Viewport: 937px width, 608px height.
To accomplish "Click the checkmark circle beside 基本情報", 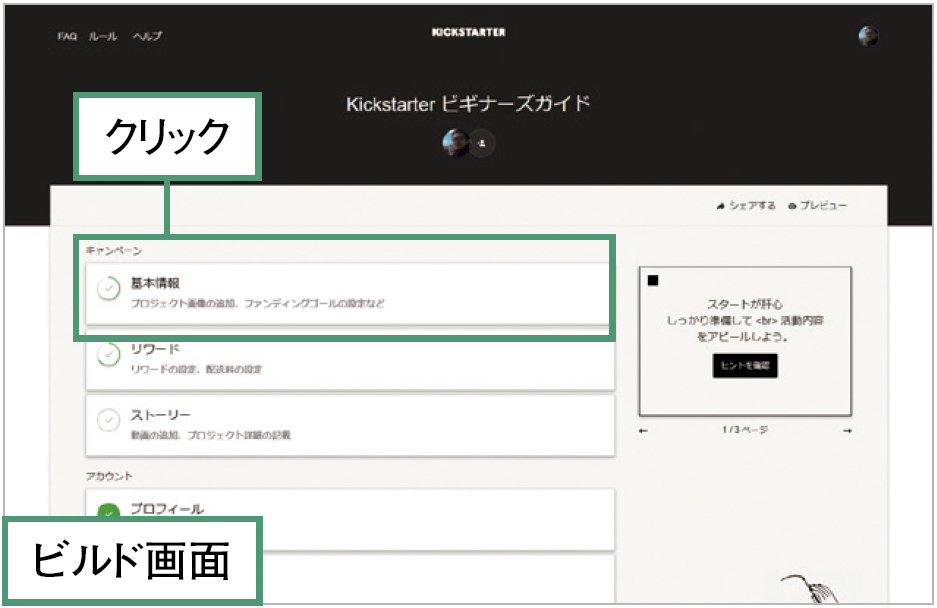I will coord(109,288).
